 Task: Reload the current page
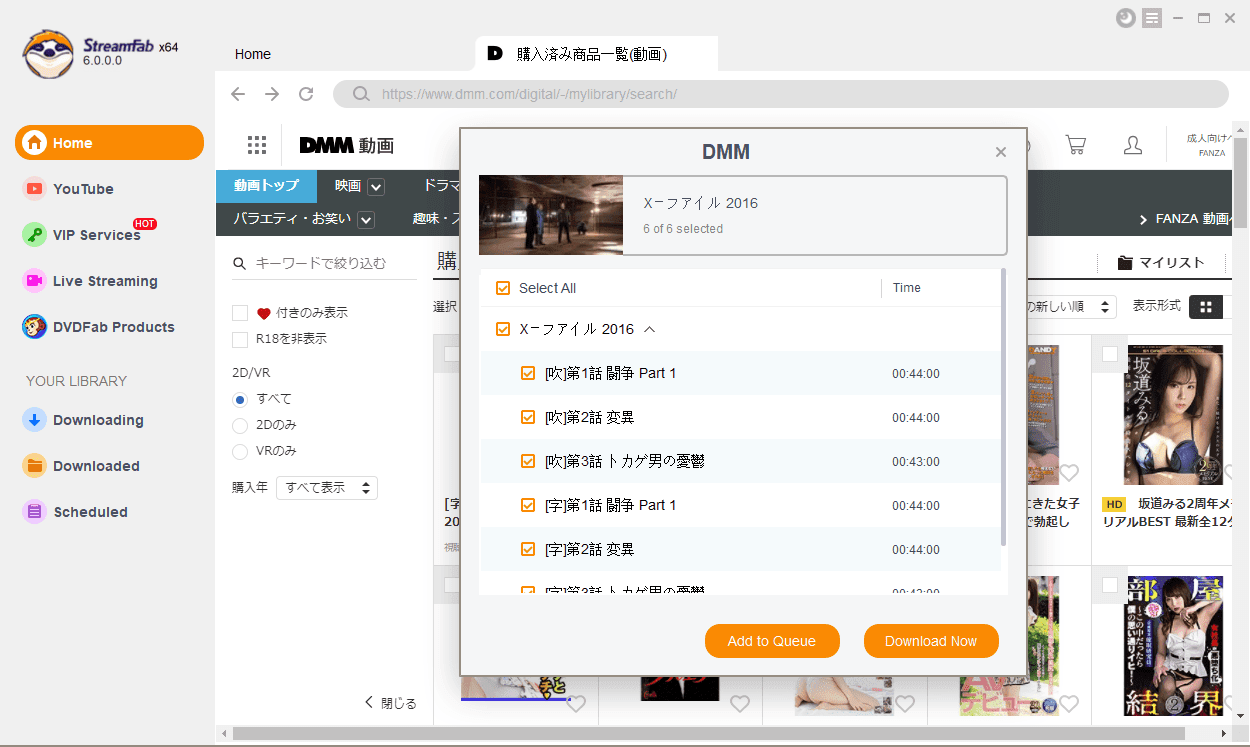click(x=306, y=94)
